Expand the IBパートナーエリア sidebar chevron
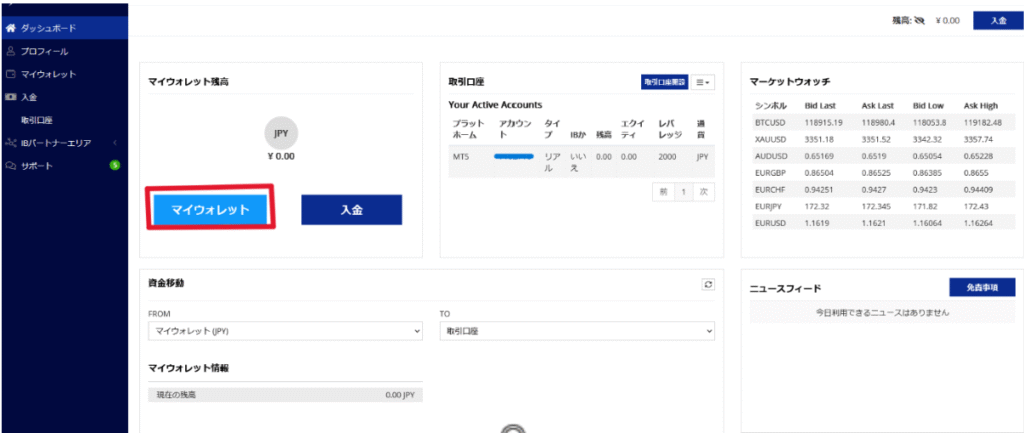The image size is (1024, 433). (x=115, y=143)
